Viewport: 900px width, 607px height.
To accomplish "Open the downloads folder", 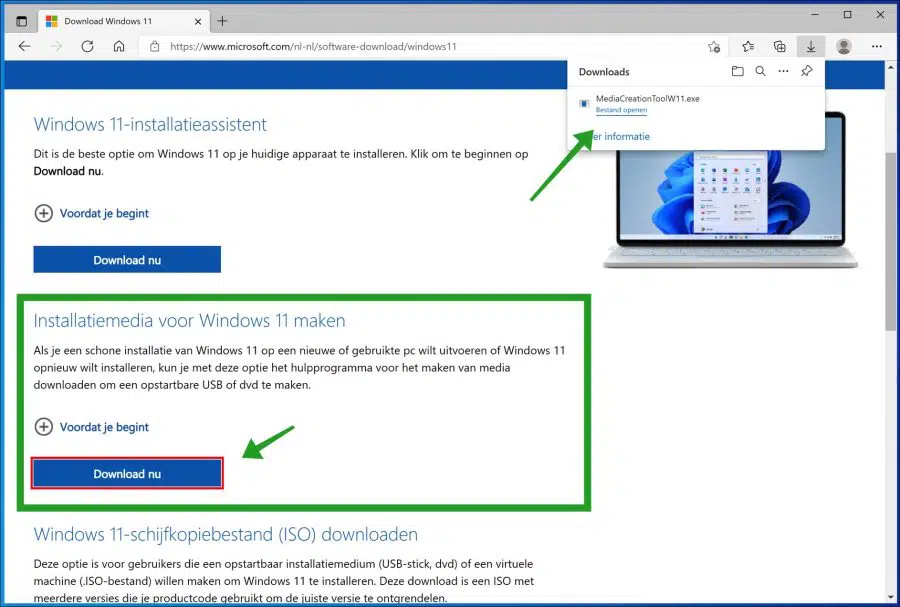I will (738, 71).
